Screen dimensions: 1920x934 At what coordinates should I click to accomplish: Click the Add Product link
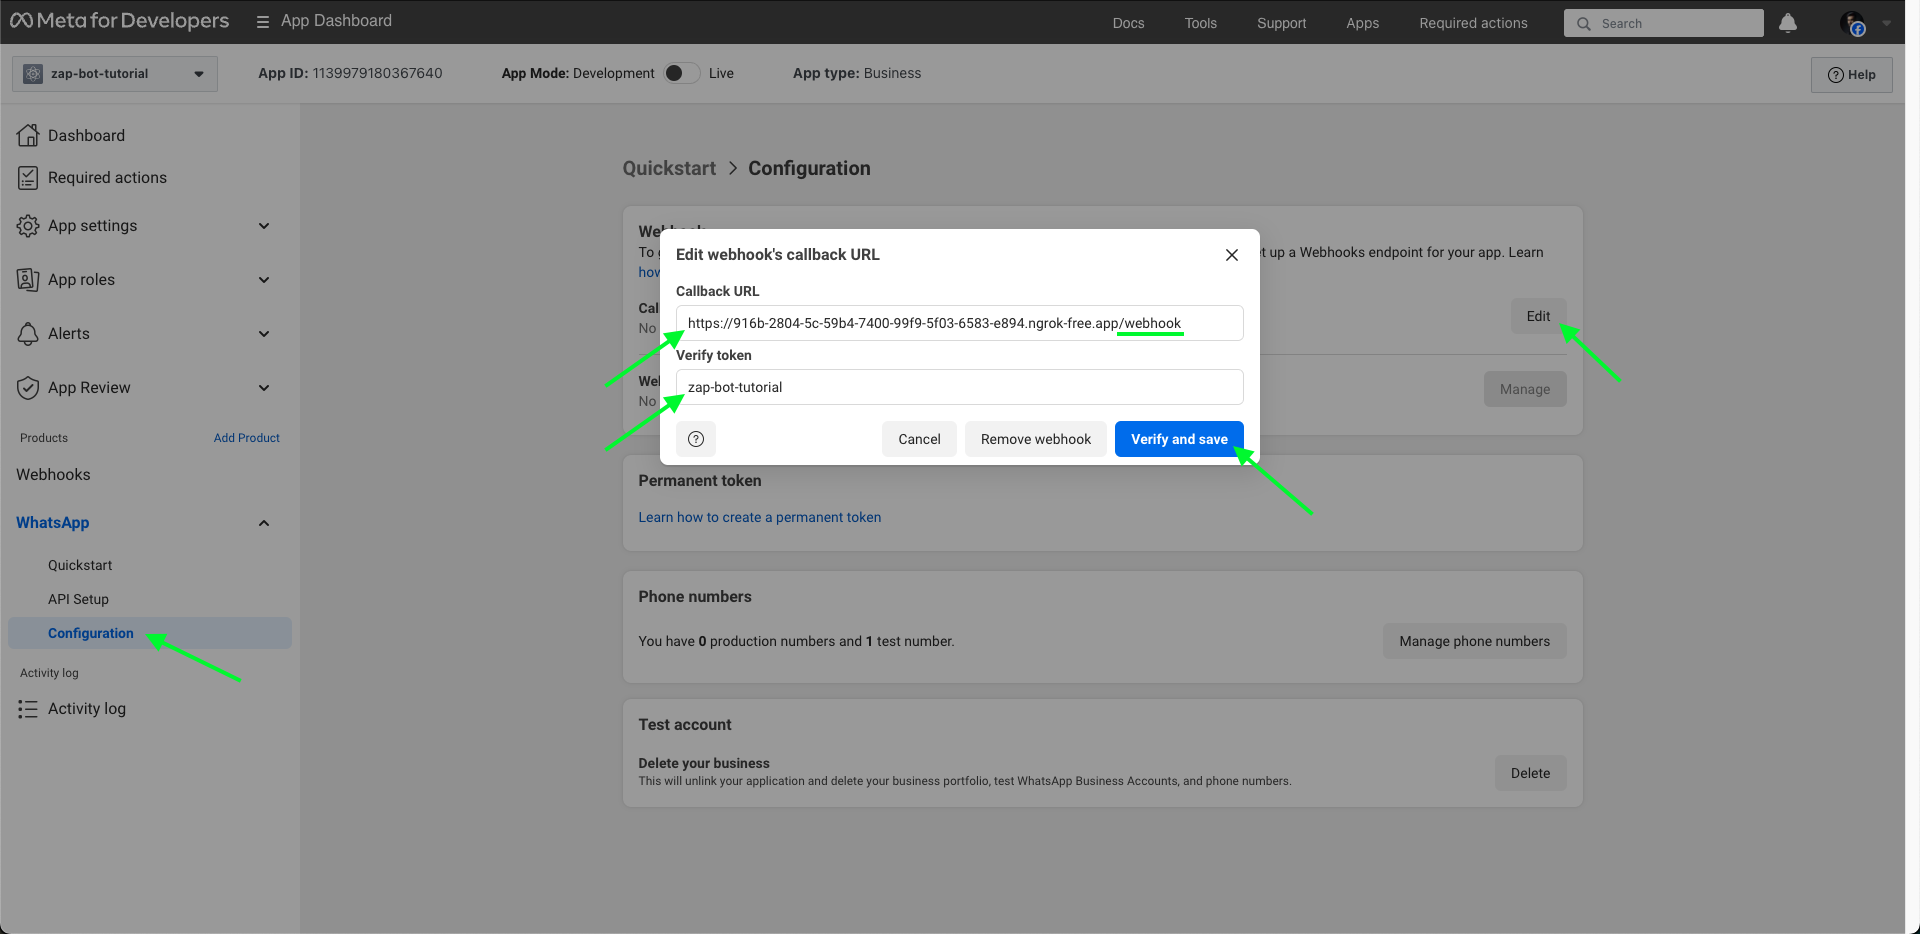(x=246, y=438)
